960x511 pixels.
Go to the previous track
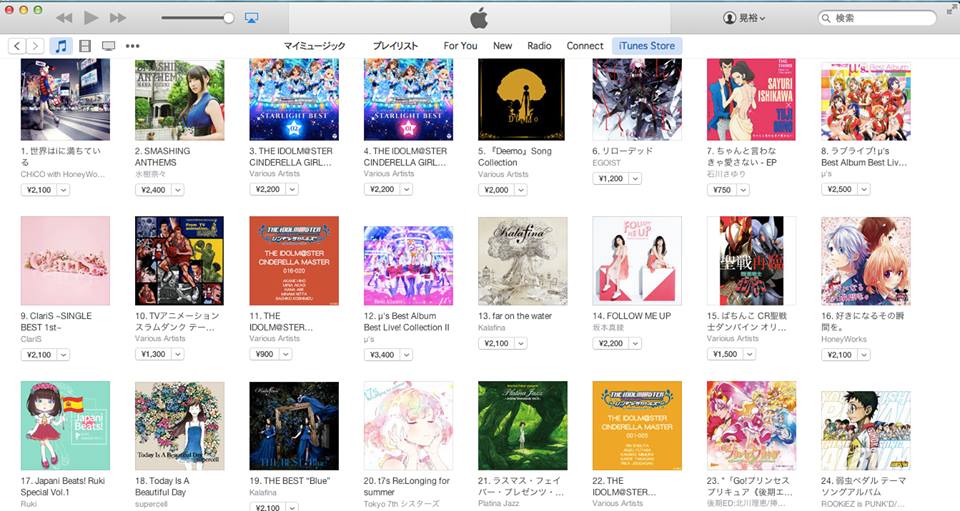(64, 18)
